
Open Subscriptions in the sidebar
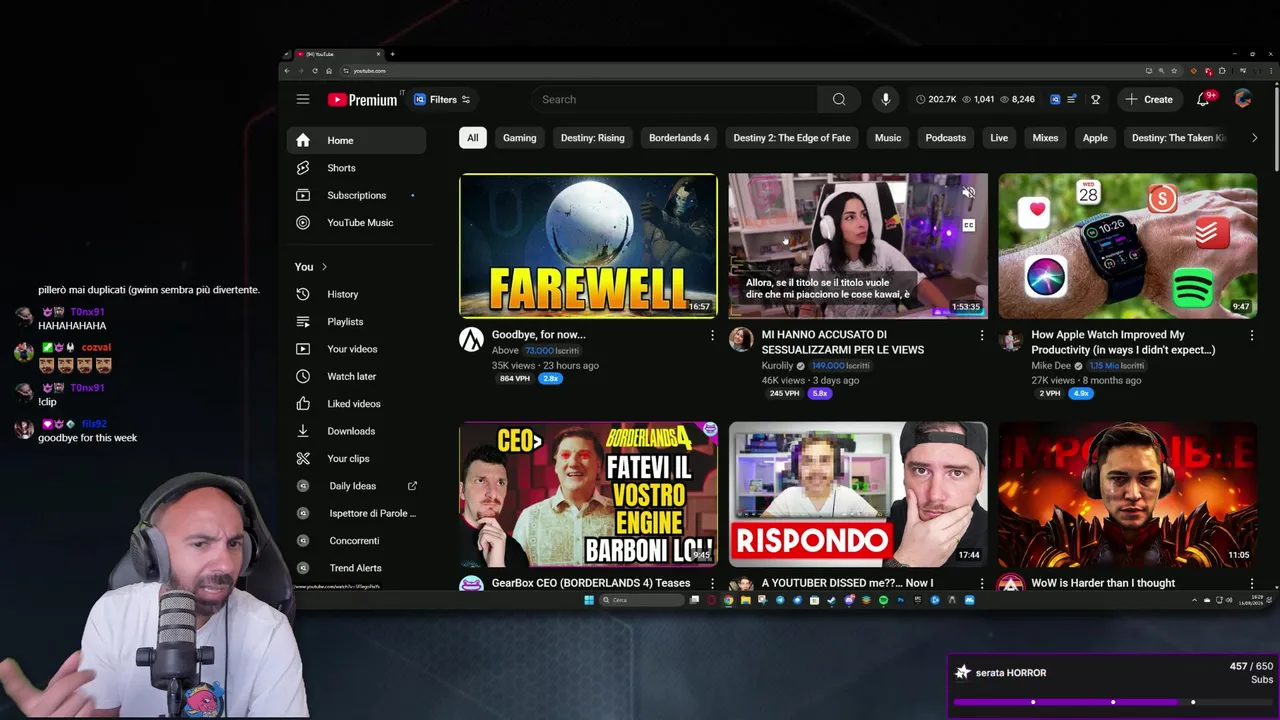pyautogui.click(x=356, y=195)
